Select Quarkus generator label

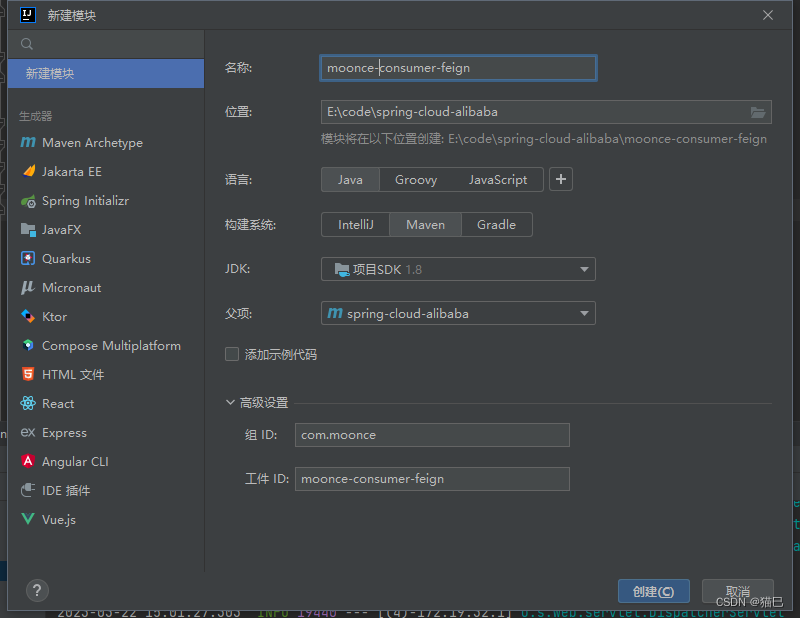pos(66,259)
